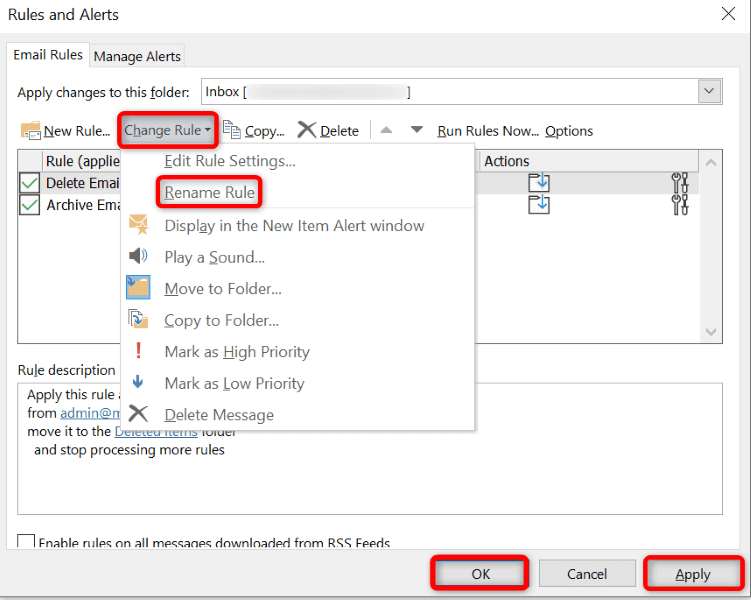Enable rules on RSS Feeds checkbox
751x600 pixels.
pyautogui.click(x=26, y=543)
